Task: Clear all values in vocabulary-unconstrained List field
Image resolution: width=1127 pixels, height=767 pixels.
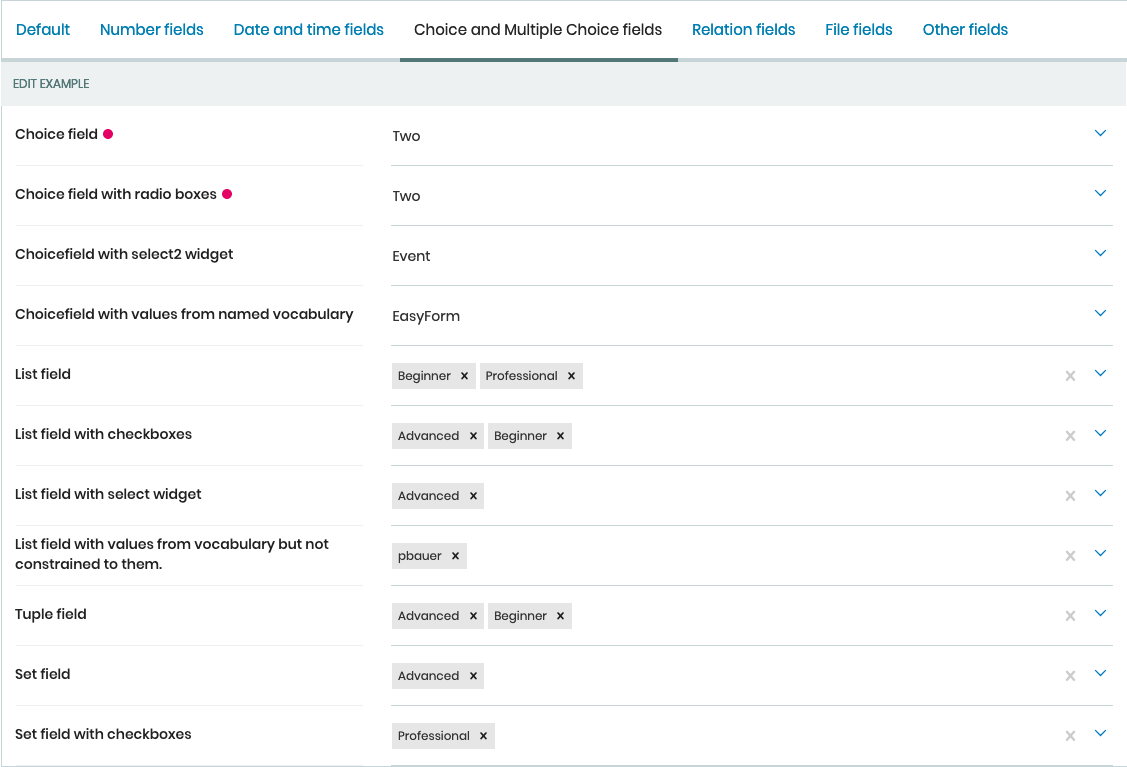Action: click(x=1070, y=556)
